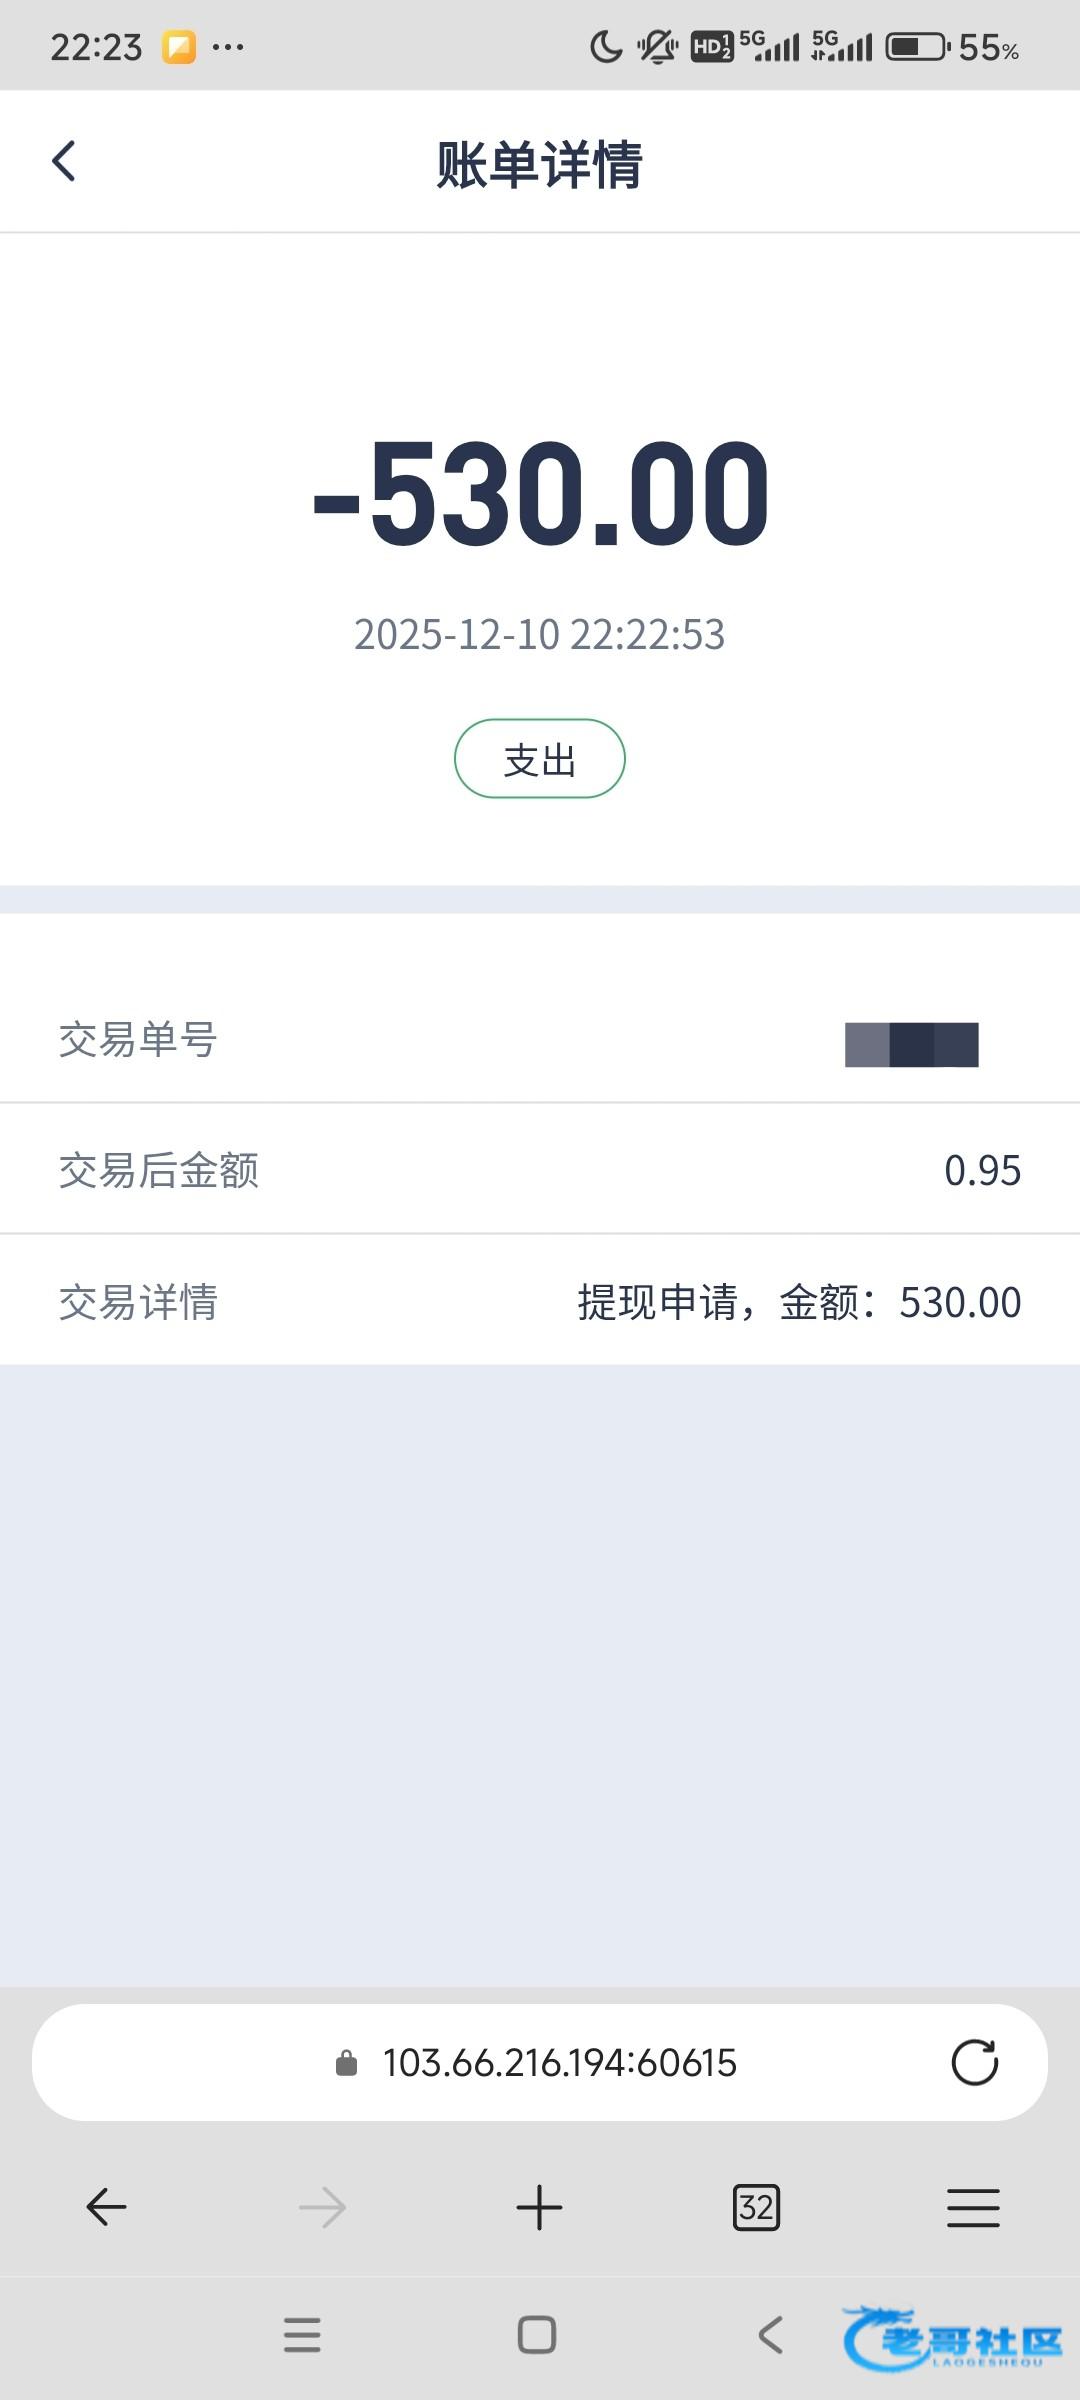Tap the transaction timestamp 2025-12-10 22:22:53
Viewport: 1080px width, 2400px height.
(540, 634)
